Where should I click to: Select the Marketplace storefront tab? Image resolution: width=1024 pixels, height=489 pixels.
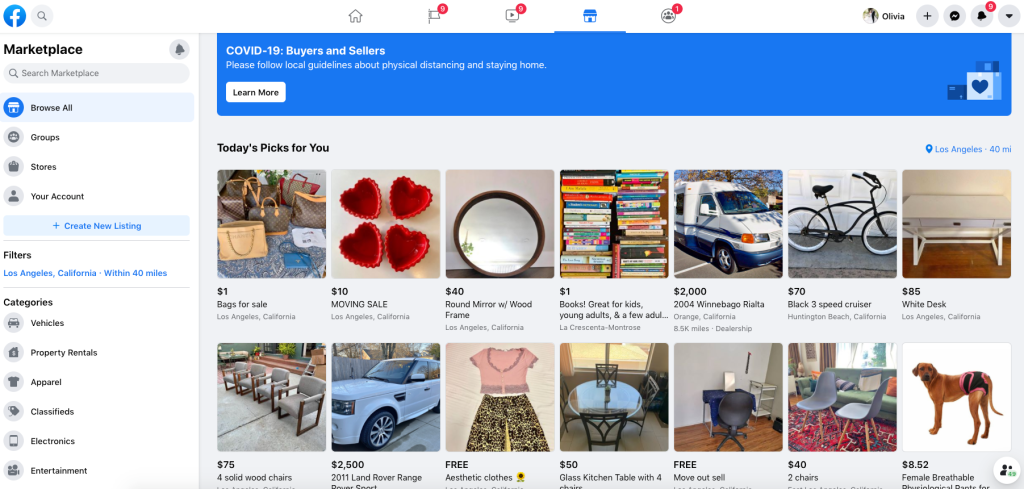tap(590, 16)
